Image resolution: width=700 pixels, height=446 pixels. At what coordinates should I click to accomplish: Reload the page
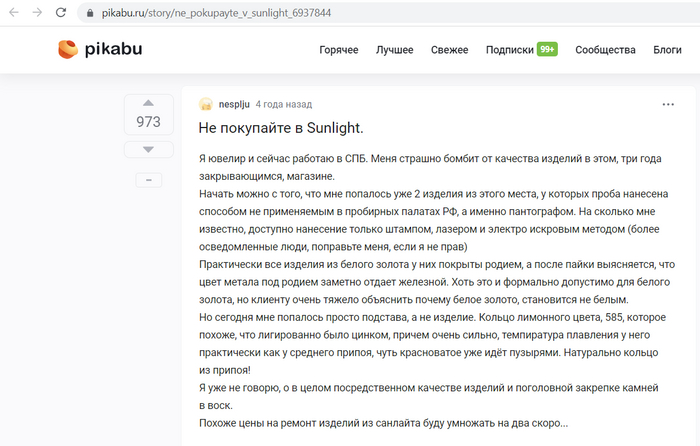[x=62, y=13]
